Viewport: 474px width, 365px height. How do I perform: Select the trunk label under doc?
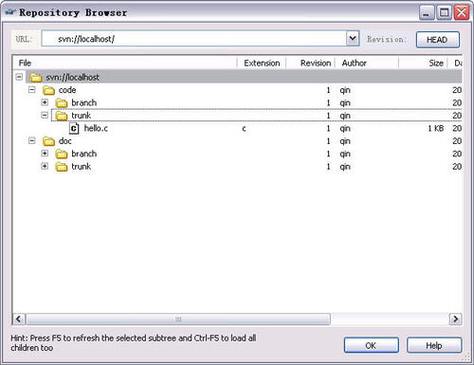(x=81, y=166)
